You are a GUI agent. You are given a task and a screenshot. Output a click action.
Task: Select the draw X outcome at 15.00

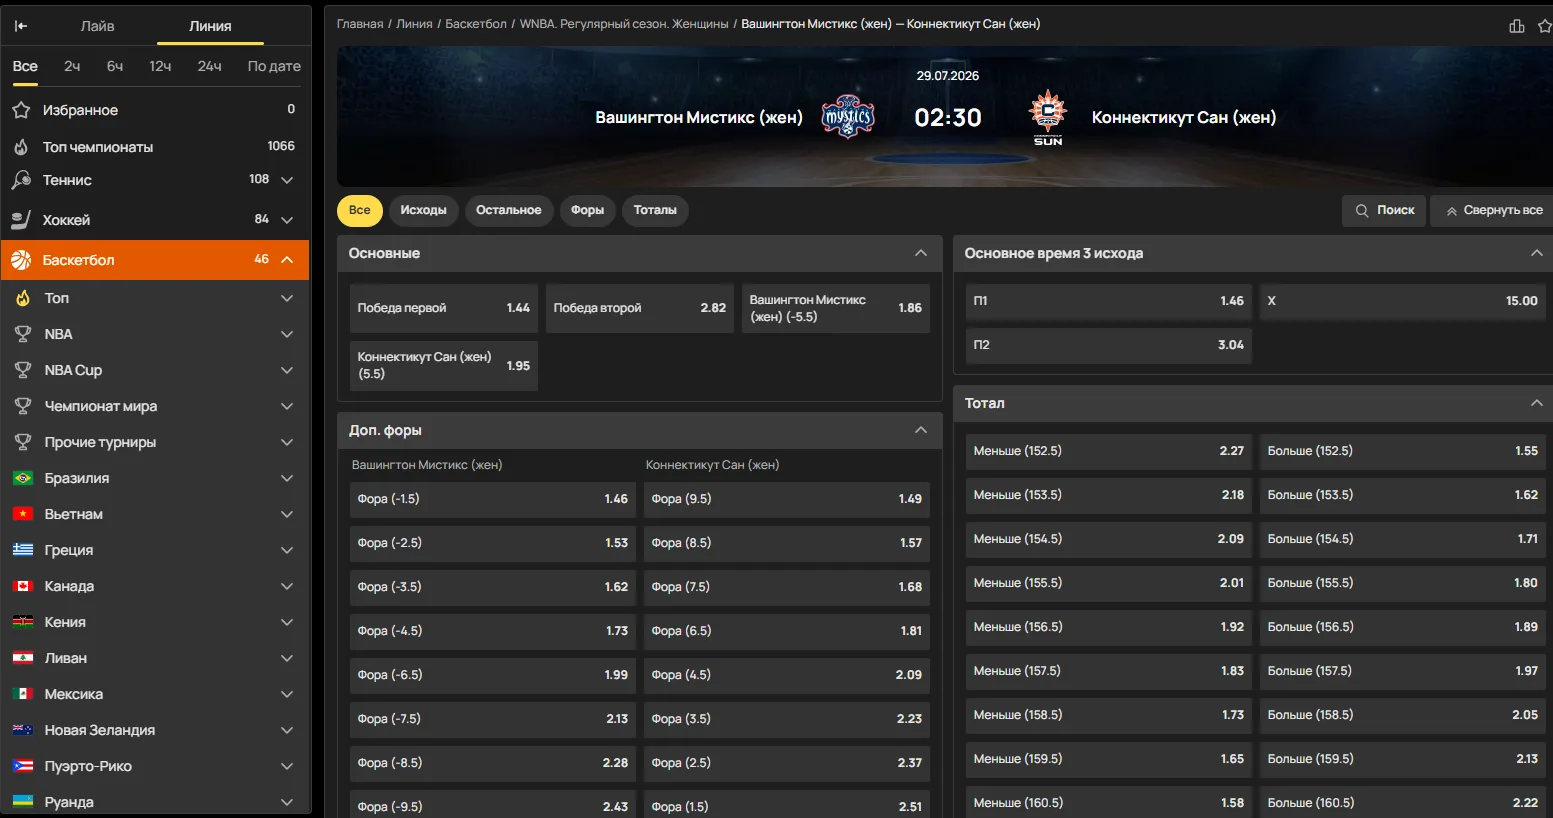[1403, 301]
